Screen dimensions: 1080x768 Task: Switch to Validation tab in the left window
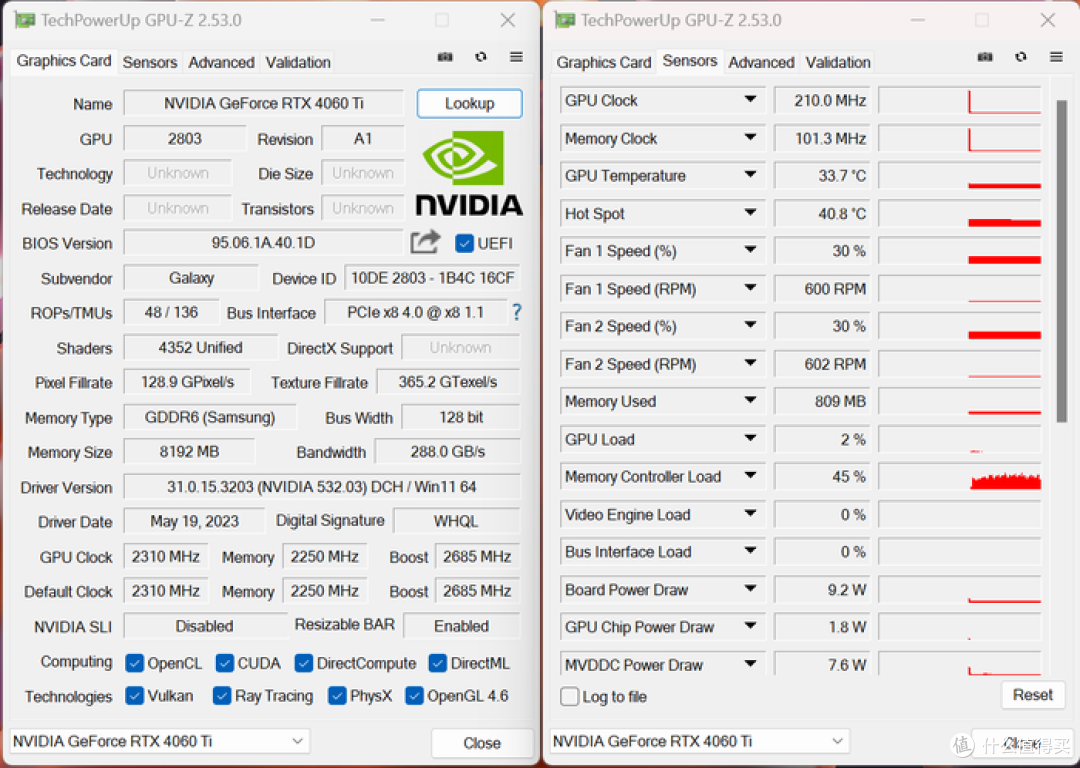pyautogui.click(x=298, y=62)
